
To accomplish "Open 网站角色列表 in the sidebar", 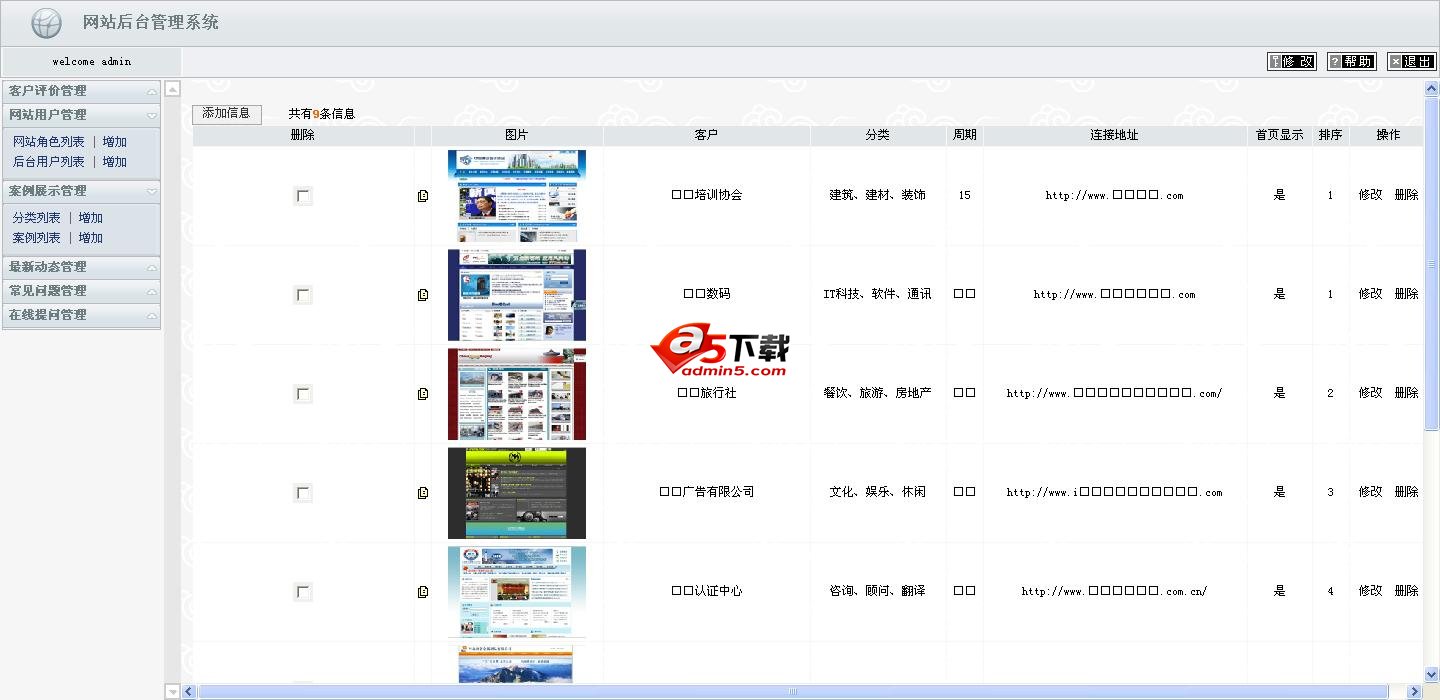I will [x=48, y=142].
